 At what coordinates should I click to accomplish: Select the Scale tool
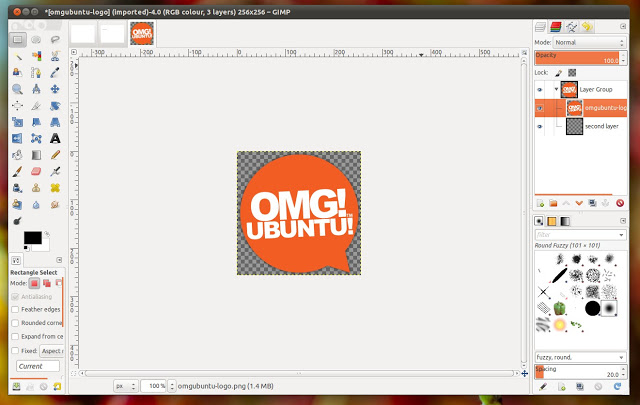(x=18, y=122)
